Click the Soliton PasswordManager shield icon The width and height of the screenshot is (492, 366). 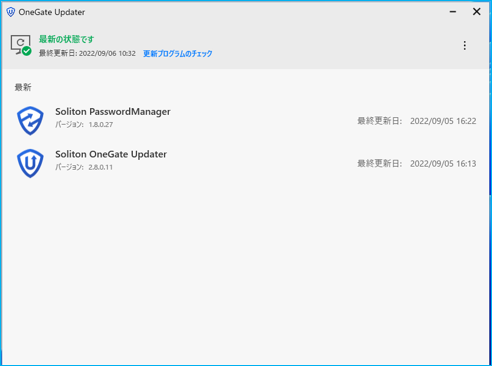point(30,121)
